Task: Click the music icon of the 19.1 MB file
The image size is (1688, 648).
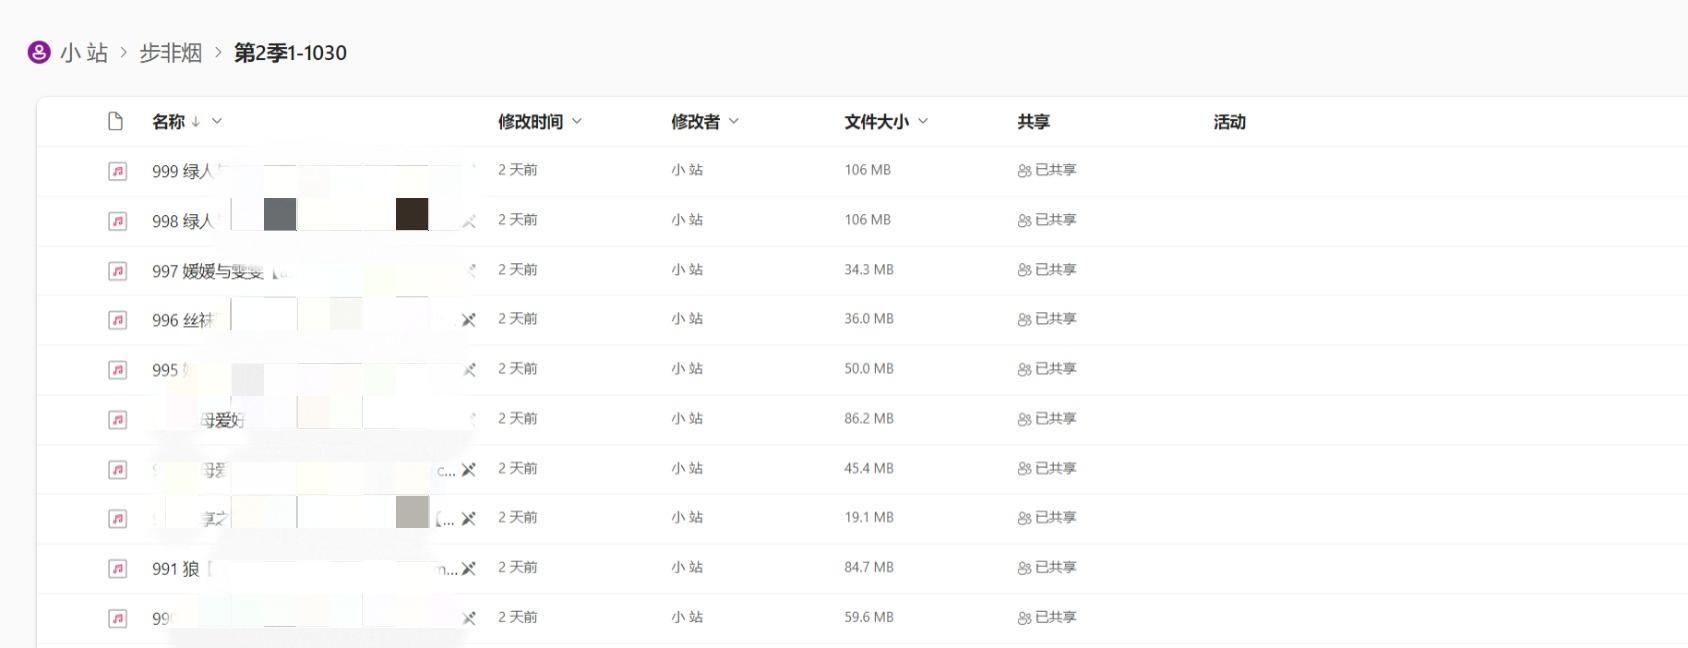Action: coord(117,518)
